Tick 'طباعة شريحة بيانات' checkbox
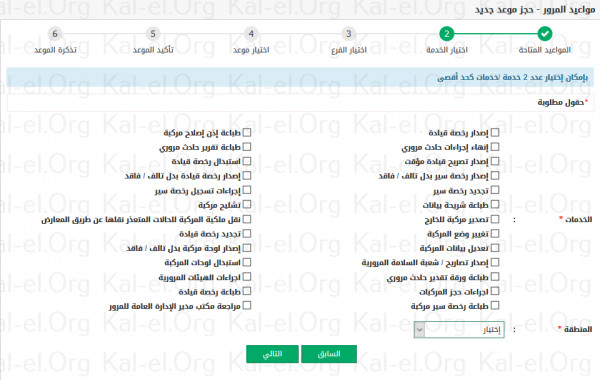The width and height of the screenshot is (600, 380). click(x=495, y=204)
